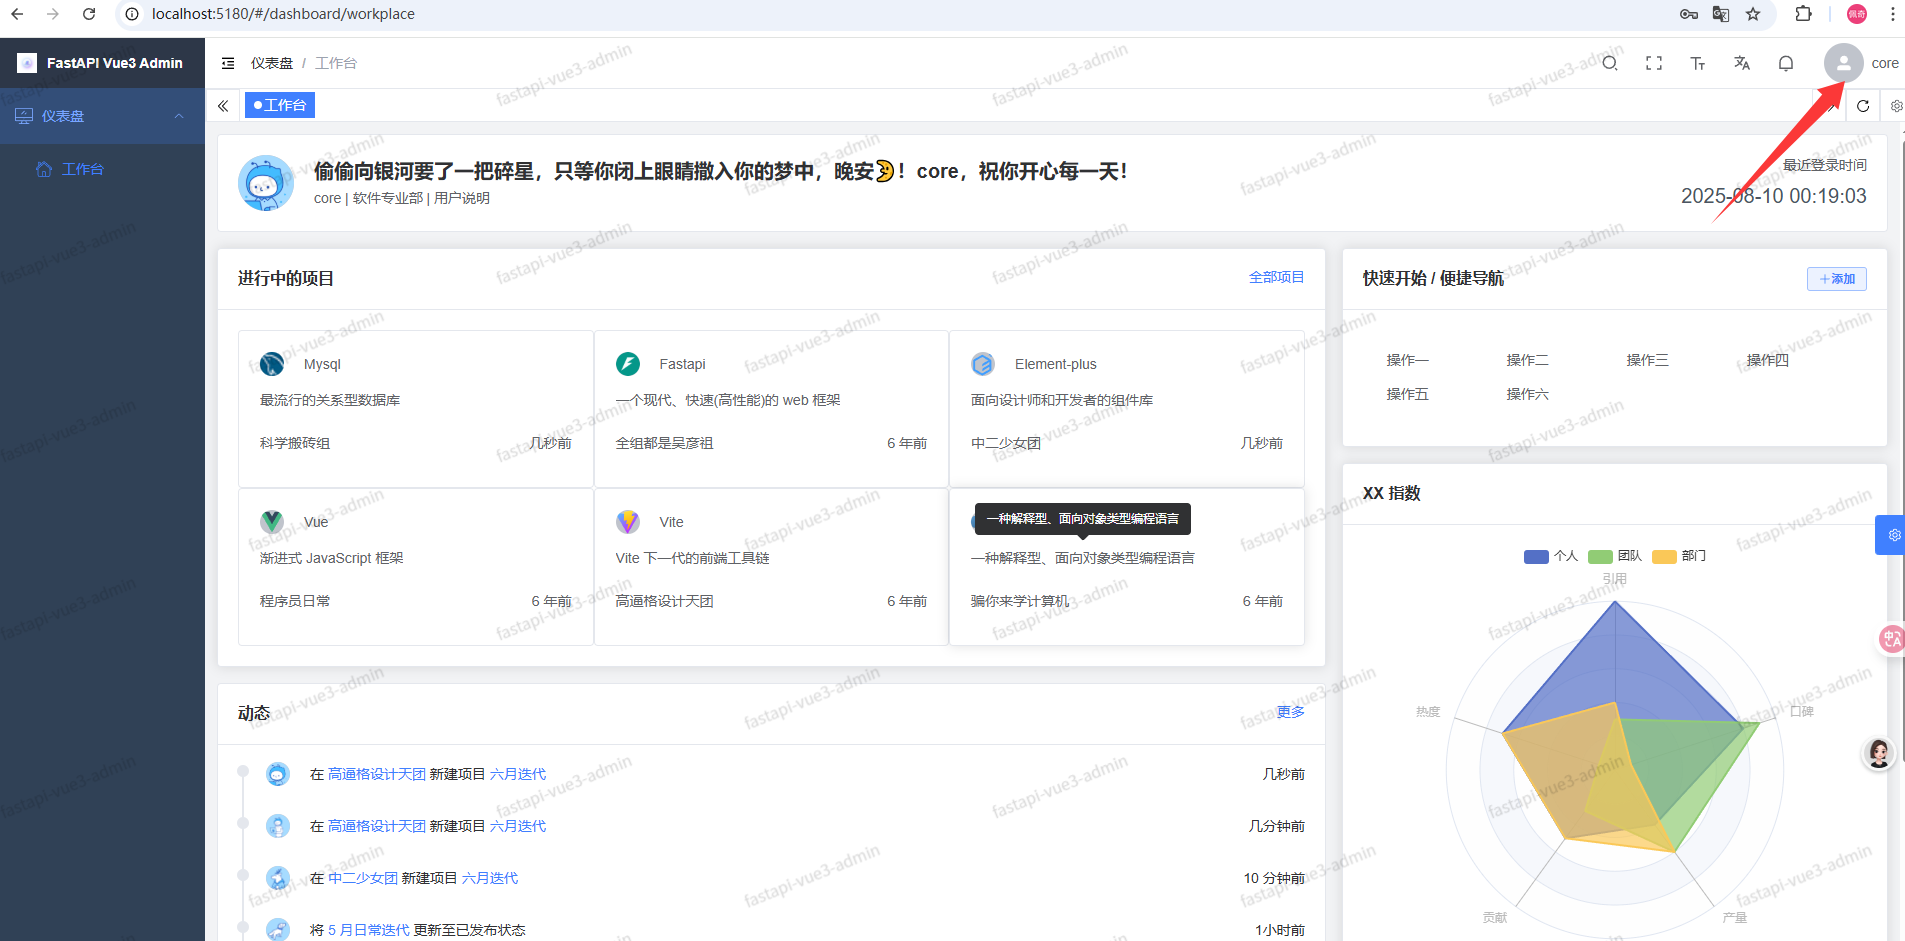Click the 科学搬砖组 team name
The width and height of the screenshot is (1905, 941).
(x=295, y=443)
